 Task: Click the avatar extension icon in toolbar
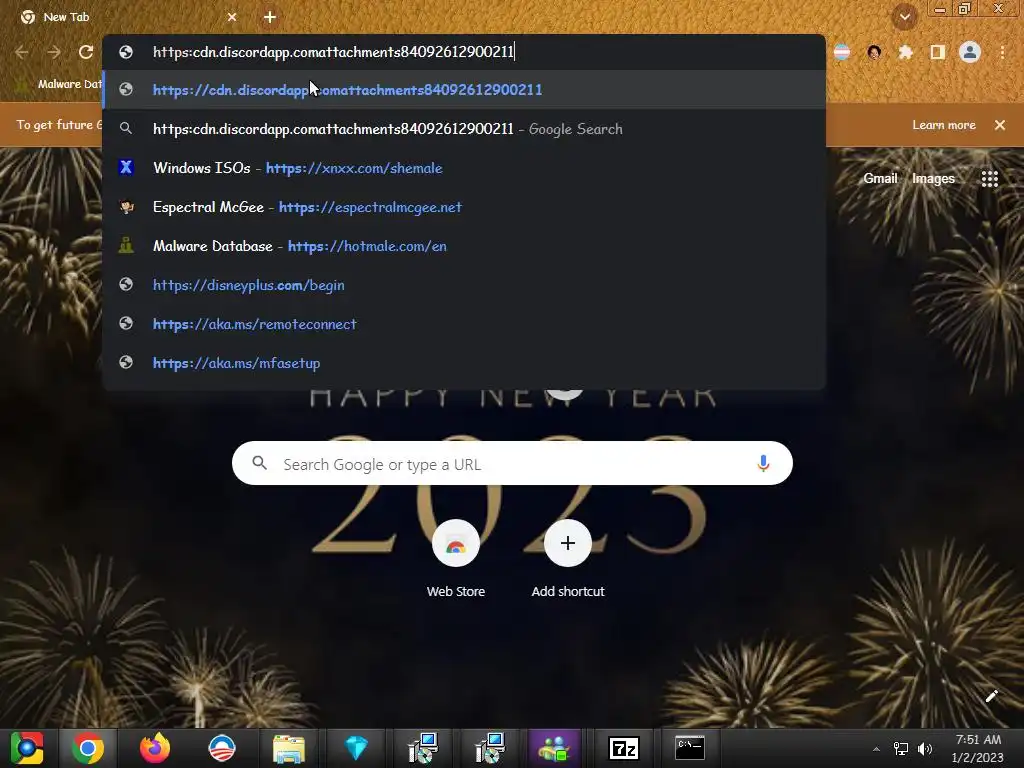(874, 52)
